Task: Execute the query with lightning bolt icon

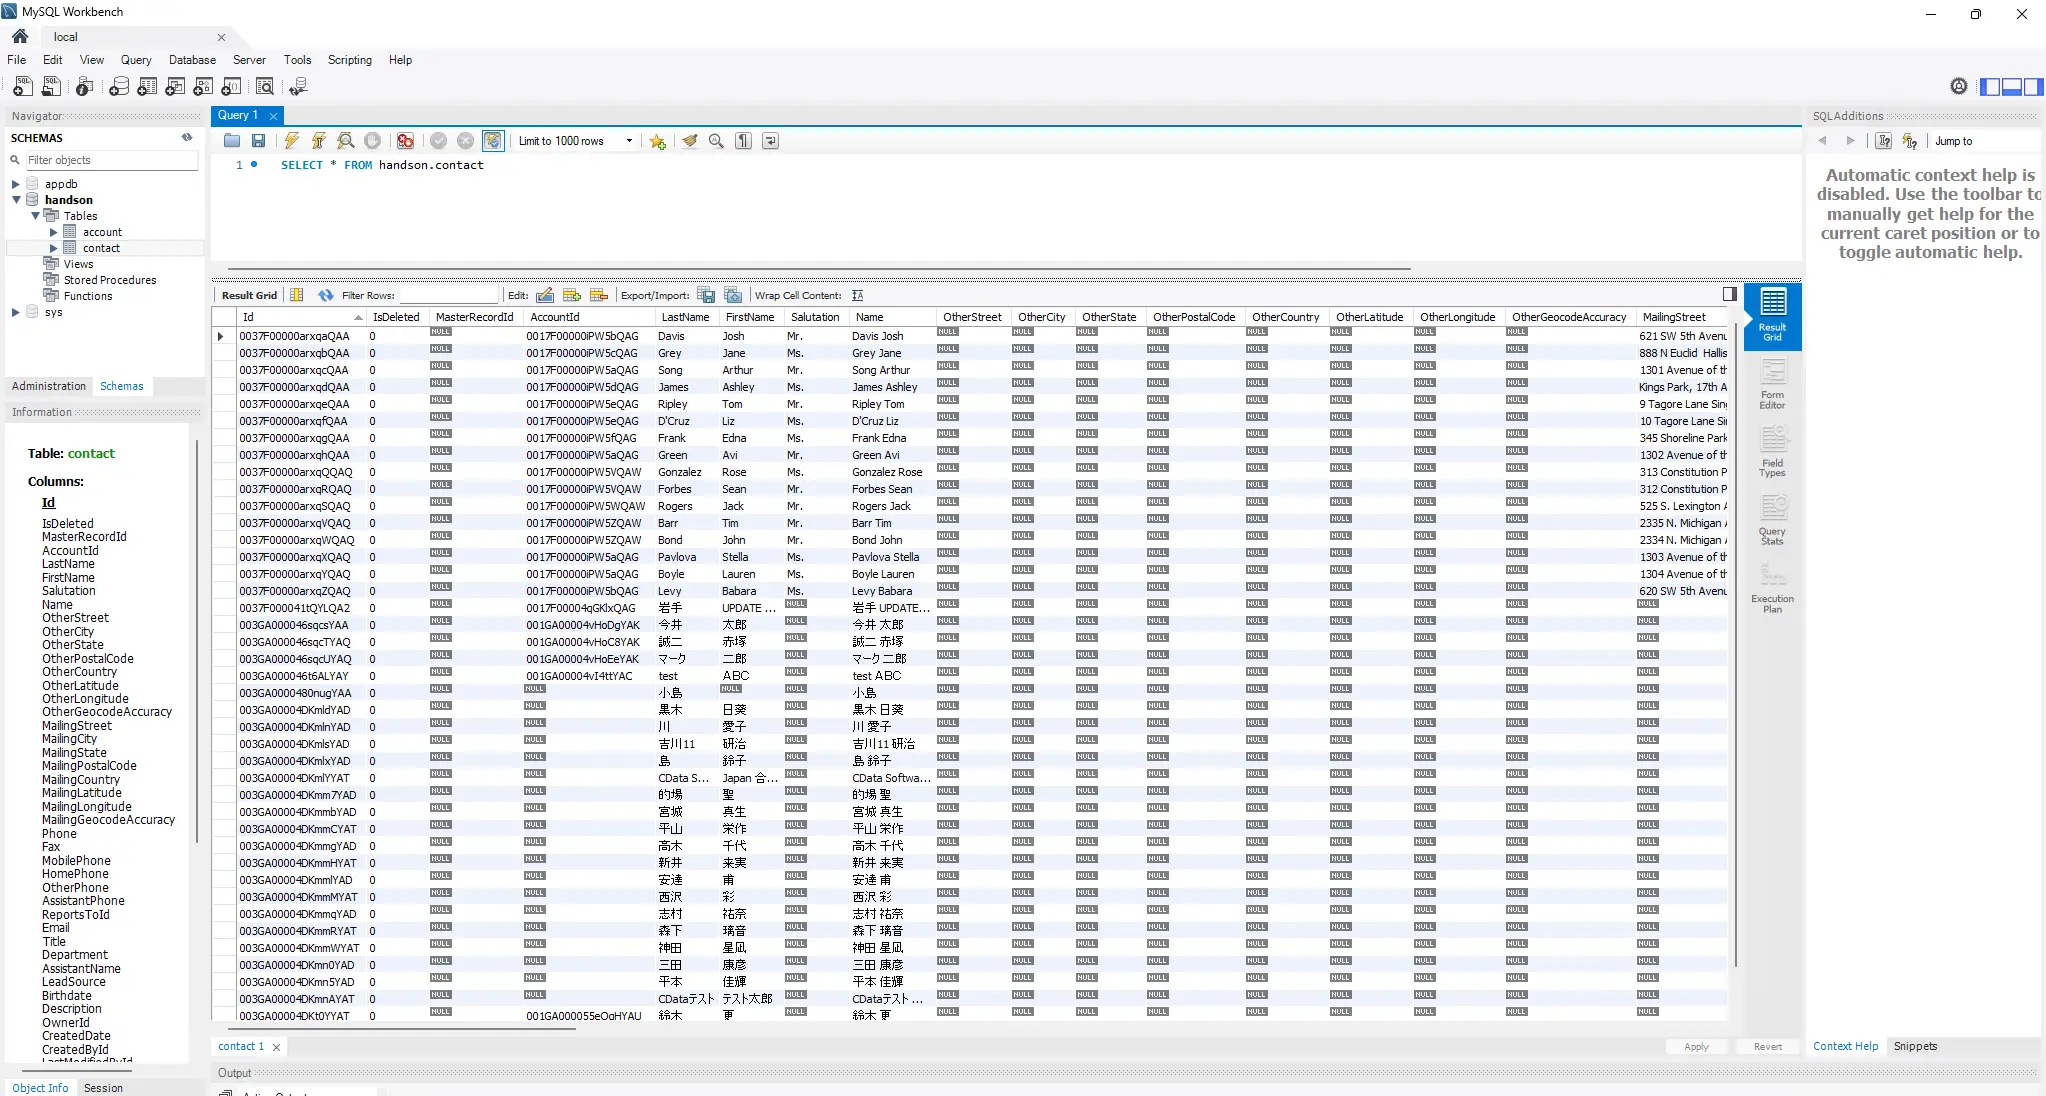Action: (x=292, y=141)
